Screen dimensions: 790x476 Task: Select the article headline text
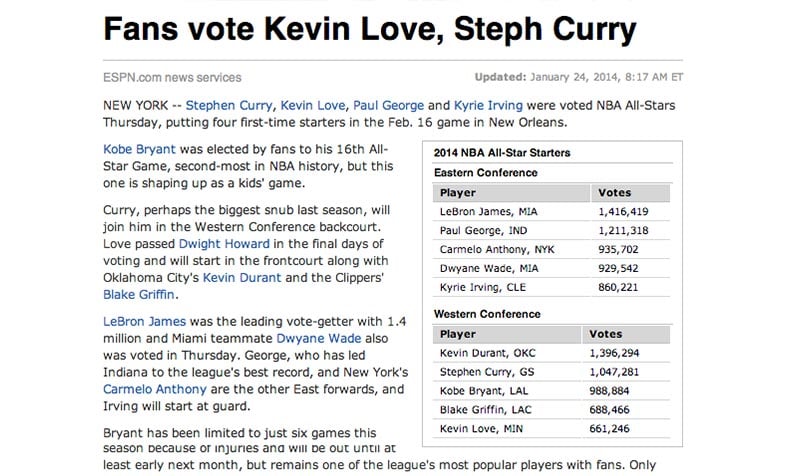370,29
